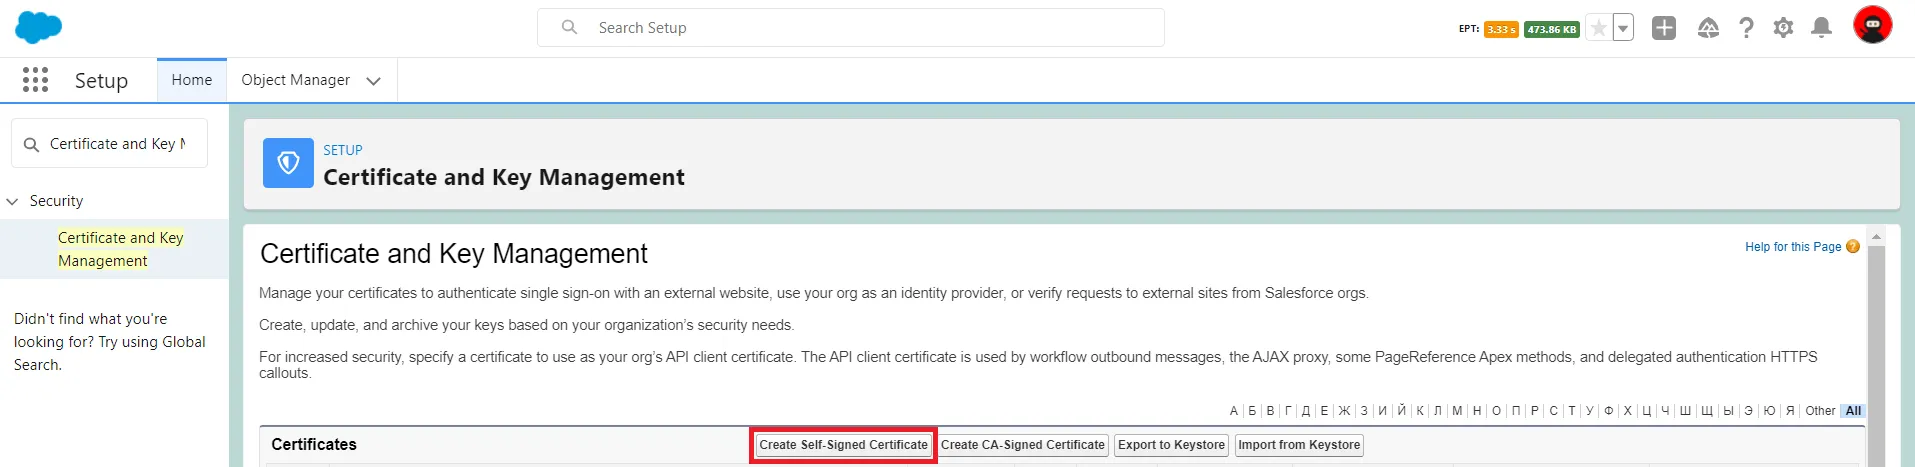Open the Object Manager tab
Image resolution: width=1915 pixels, height=467 pixels.
pos(295,80)
